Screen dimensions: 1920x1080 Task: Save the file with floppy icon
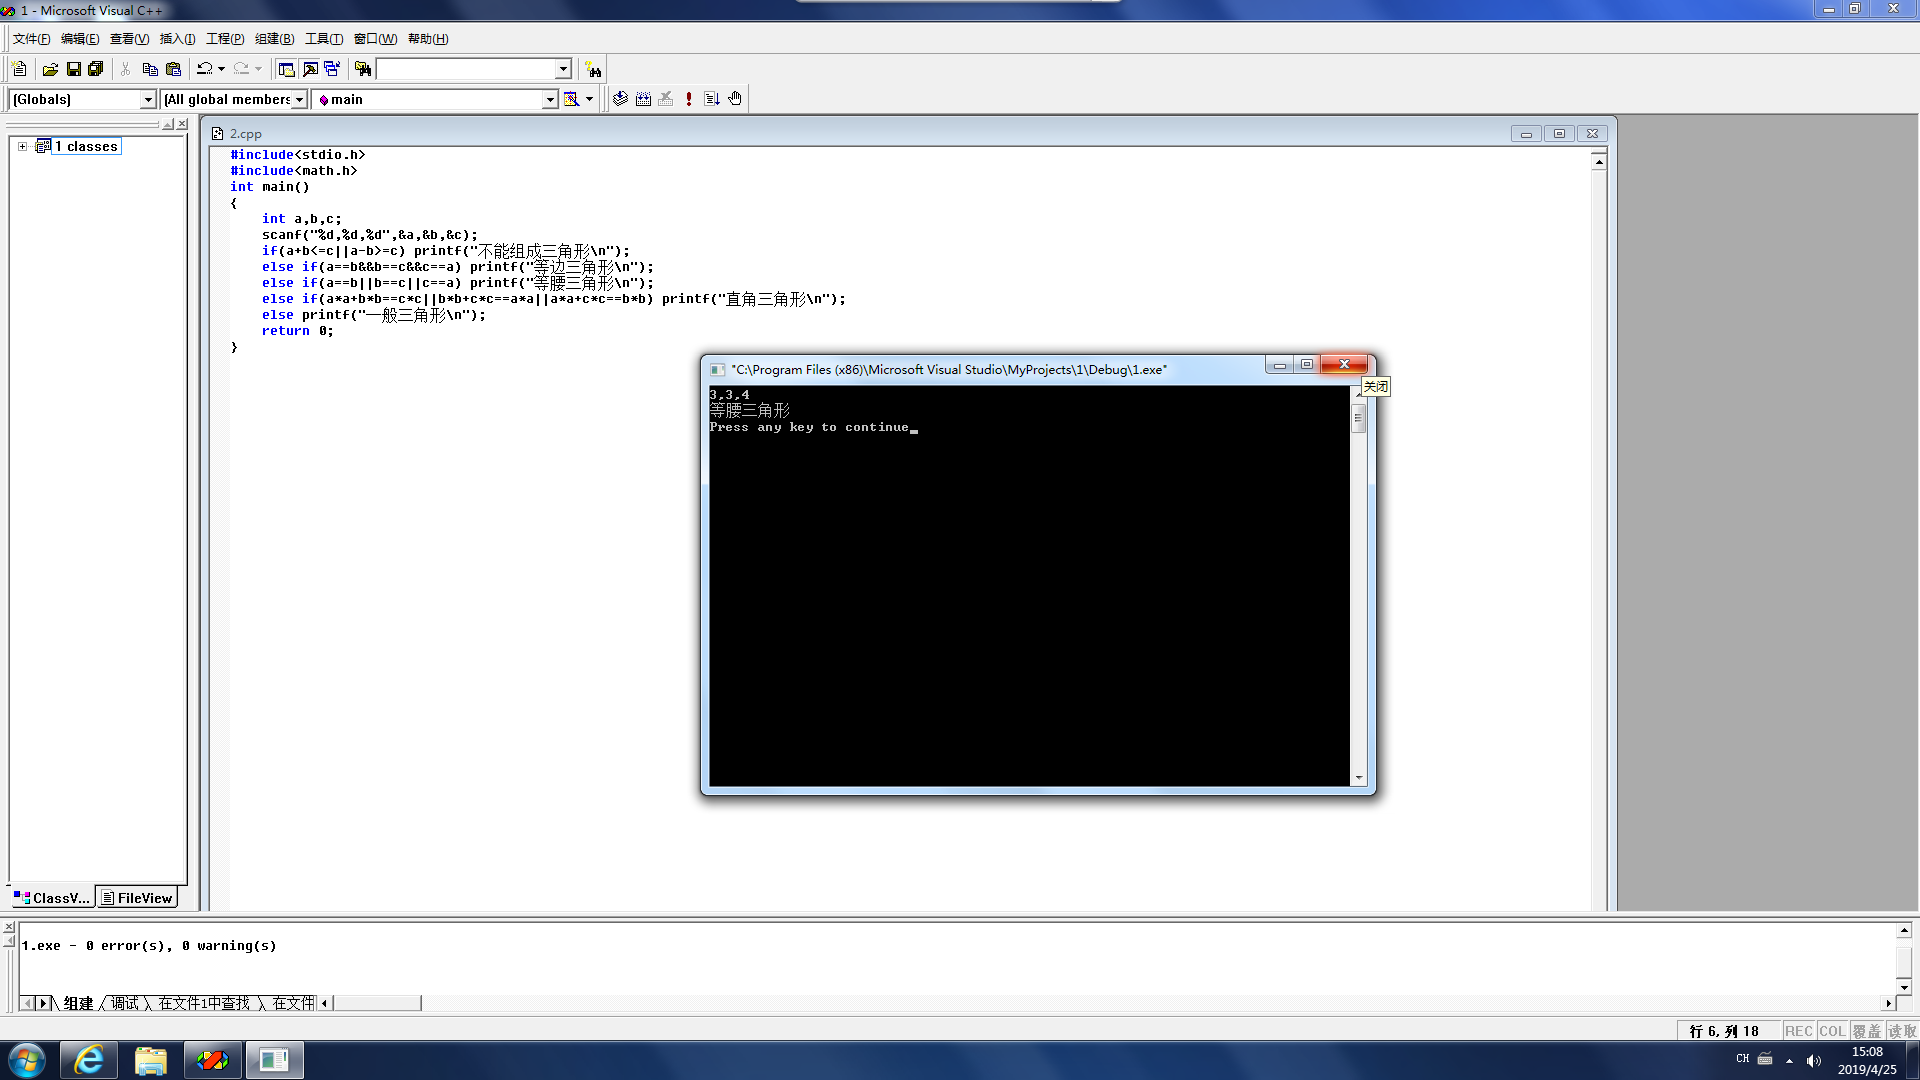coord(73,69)
